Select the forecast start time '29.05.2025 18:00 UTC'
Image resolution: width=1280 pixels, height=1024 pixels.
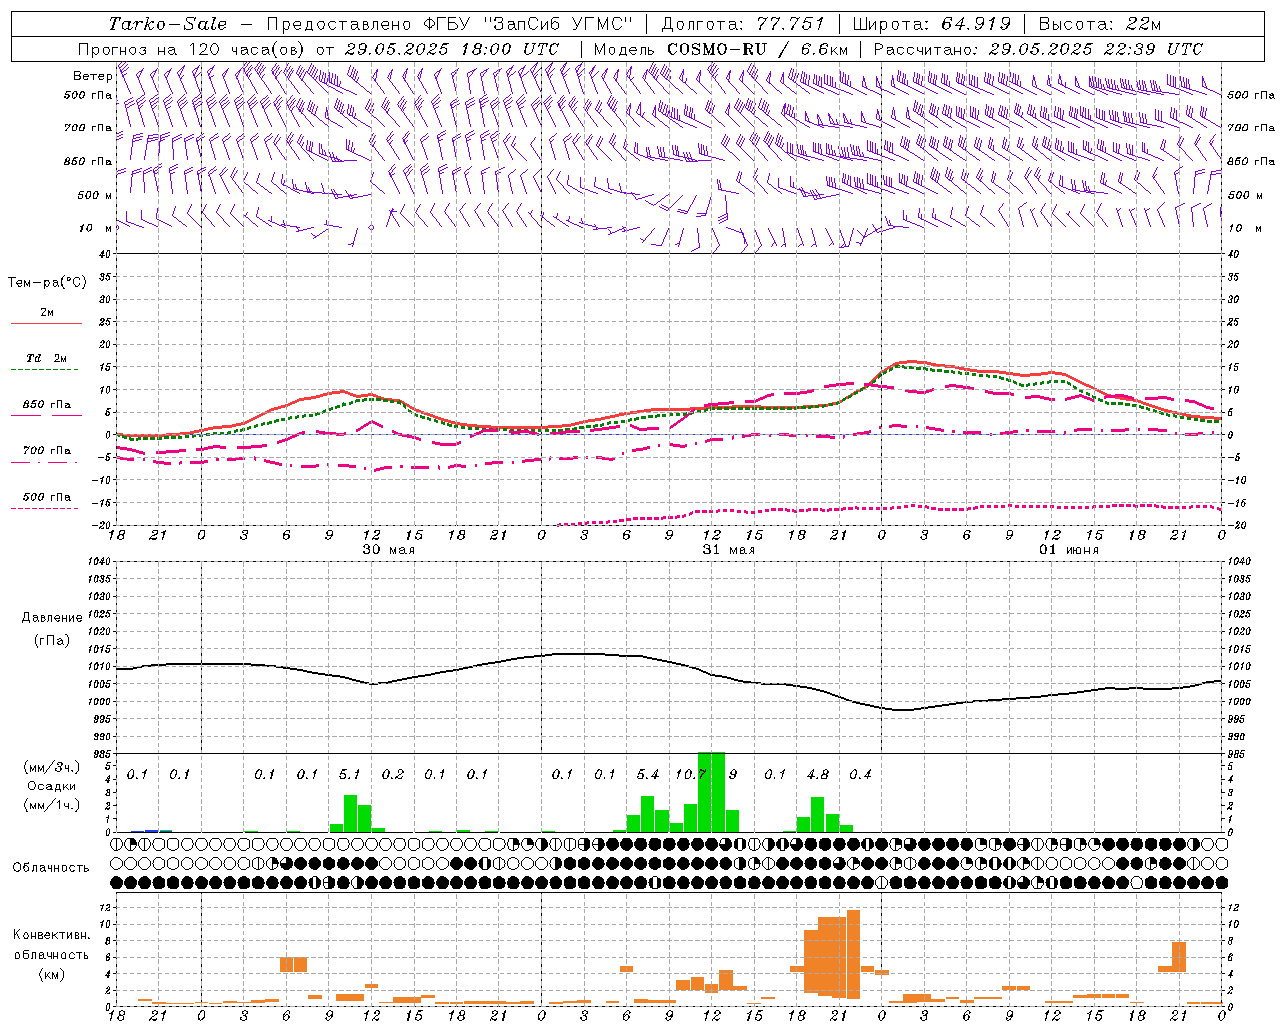click(x=452, y=49)
